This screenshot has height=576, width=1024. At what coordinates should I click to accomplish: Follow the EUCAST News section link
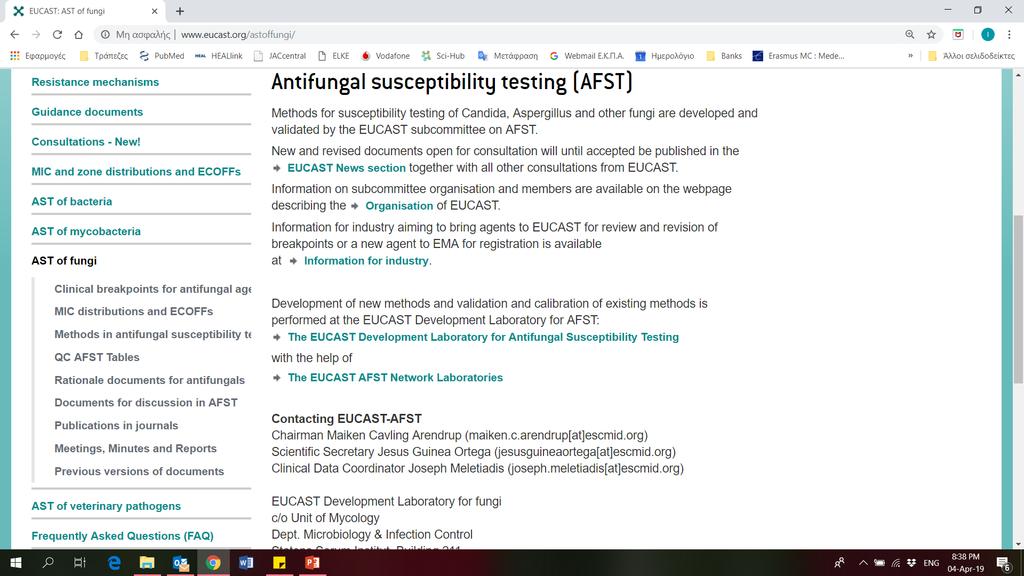(346, 168)
